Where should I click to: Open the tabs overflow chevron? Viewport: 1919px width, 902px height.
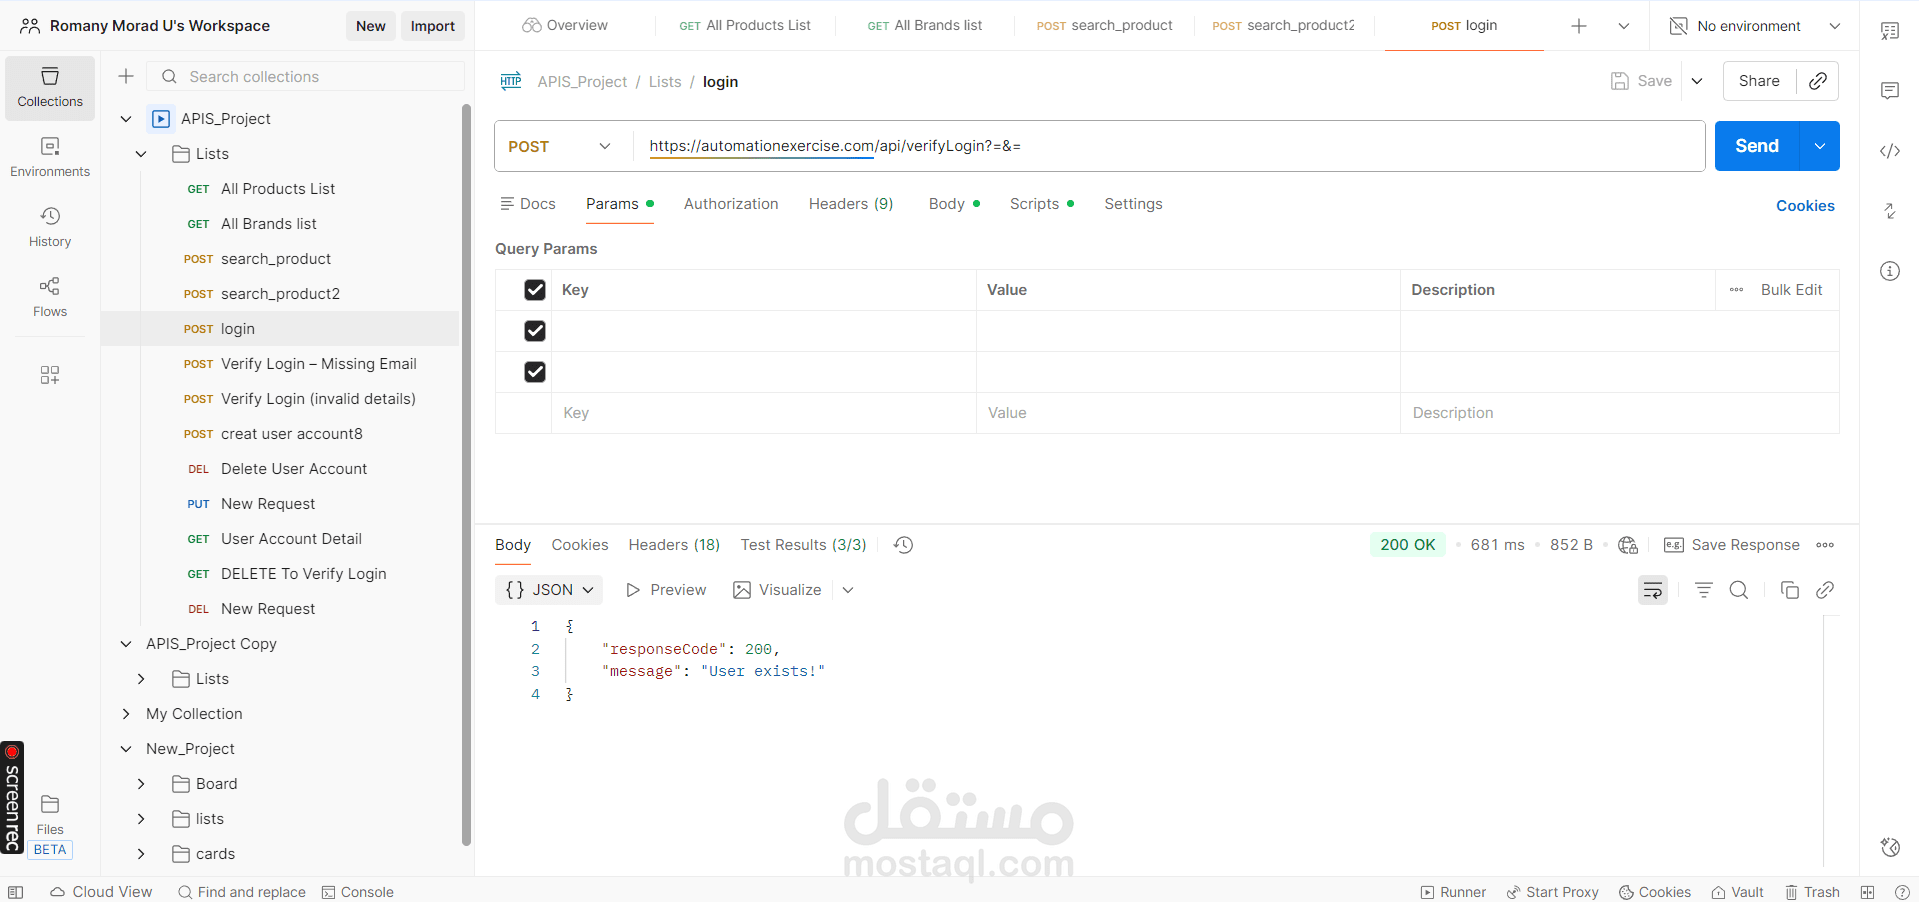[1624, 26]
